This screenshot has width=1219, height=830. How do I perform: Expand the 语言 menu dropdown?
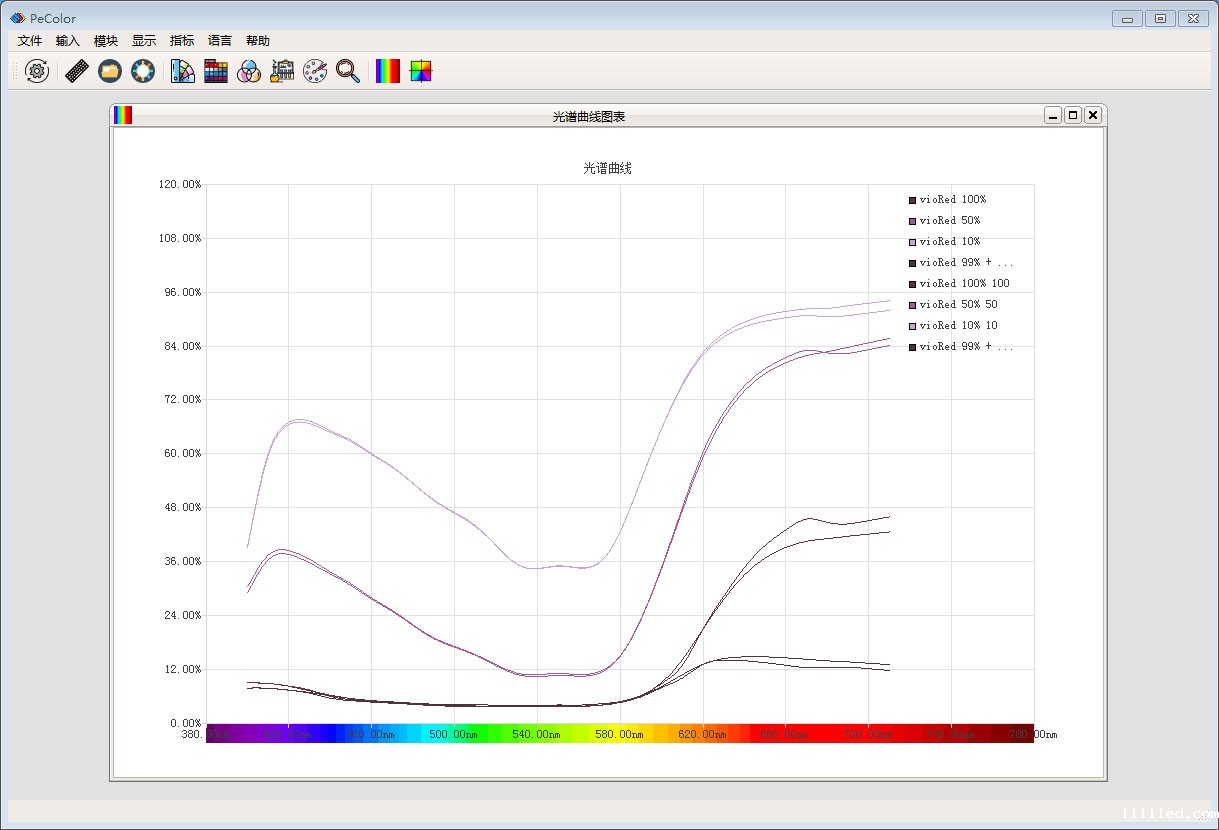click(x=220, y=41)
